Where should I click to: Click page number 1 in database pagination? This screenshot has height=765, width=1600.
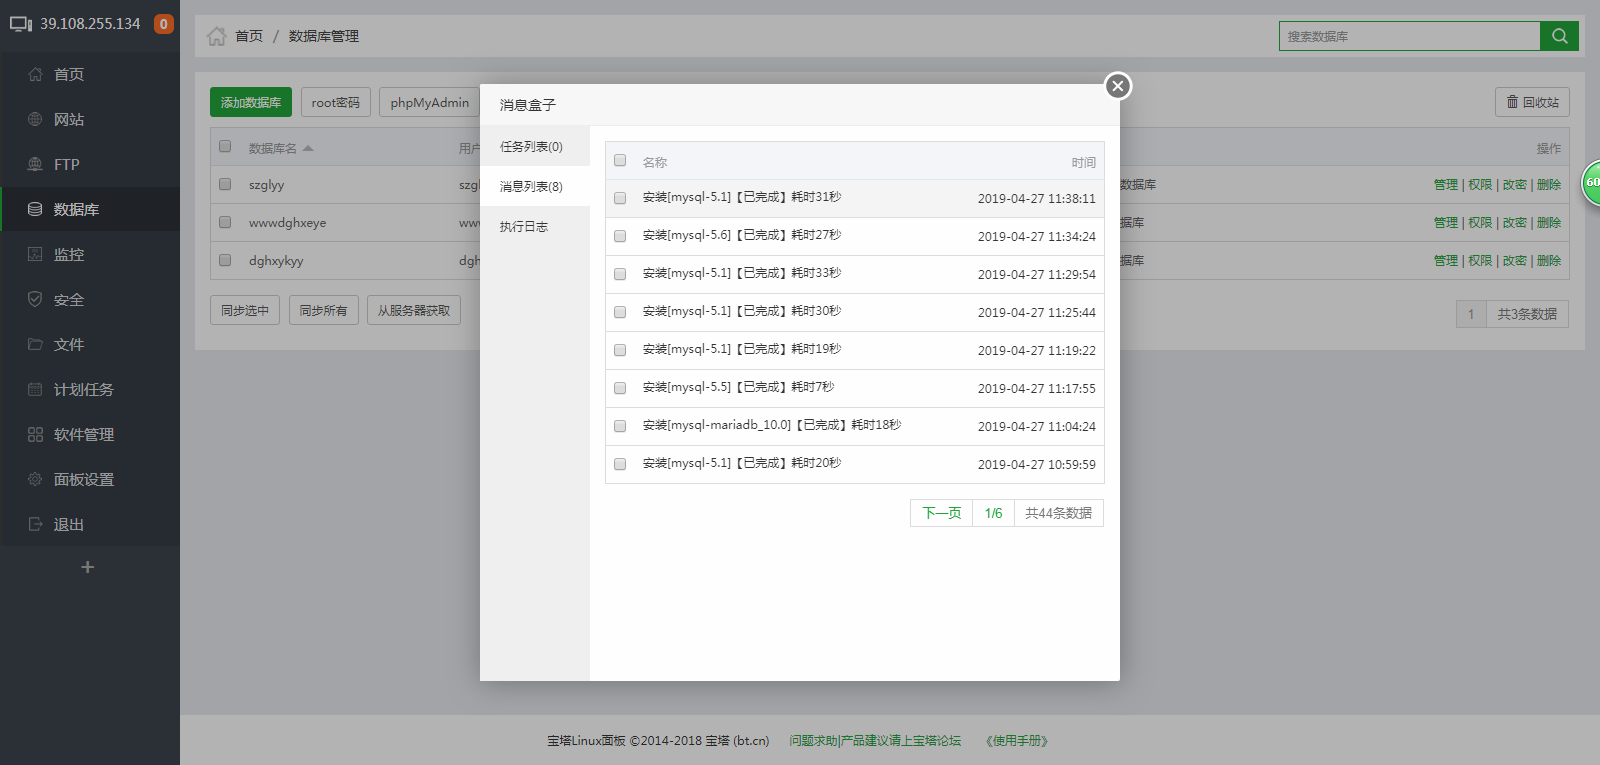[x=1471, y=314]
